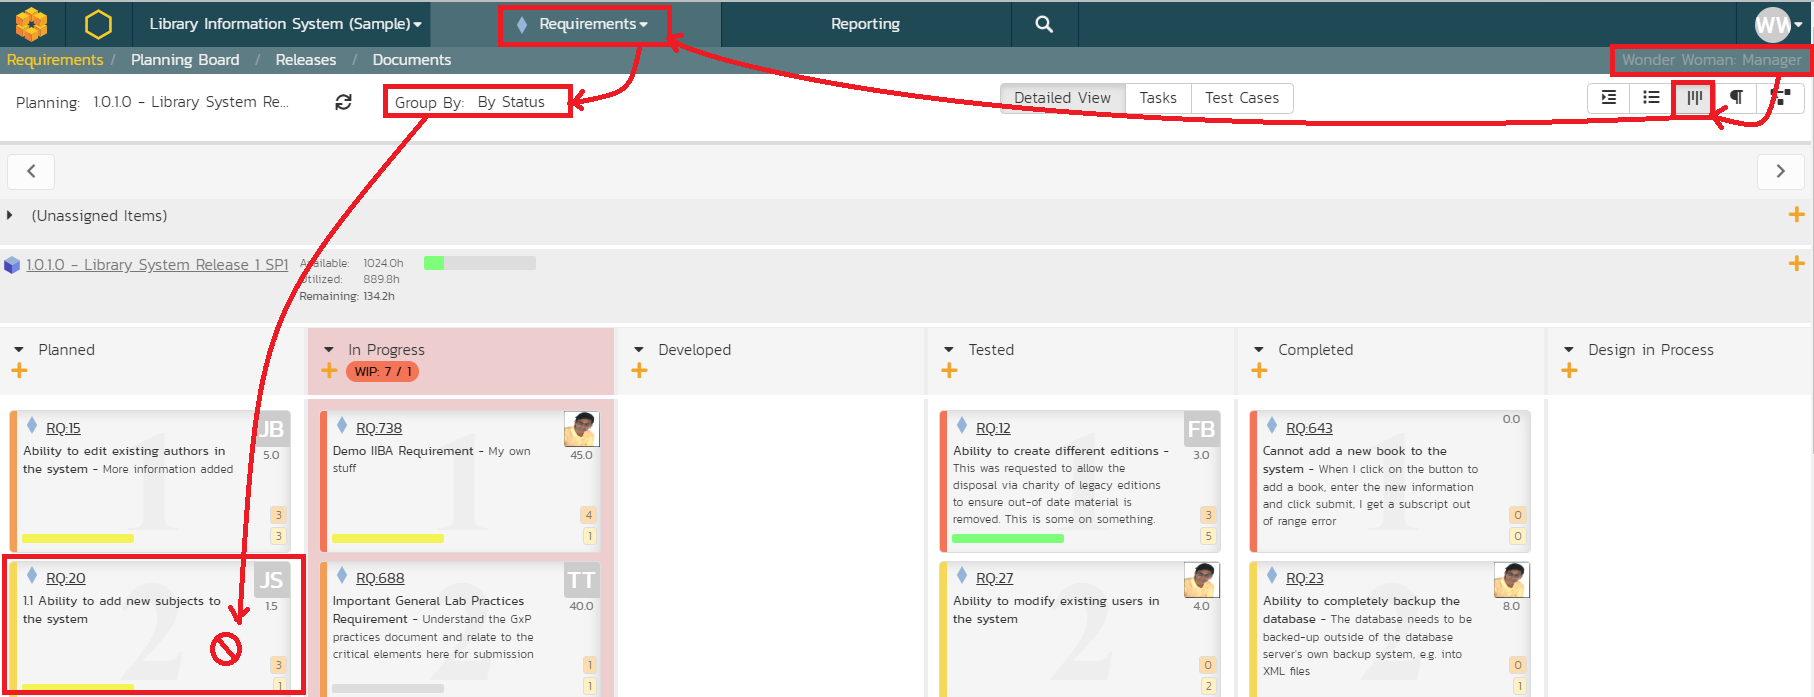Screen dimensions: 1814x697
Task: Open the Reporting tab
Action: pos(865,24)
